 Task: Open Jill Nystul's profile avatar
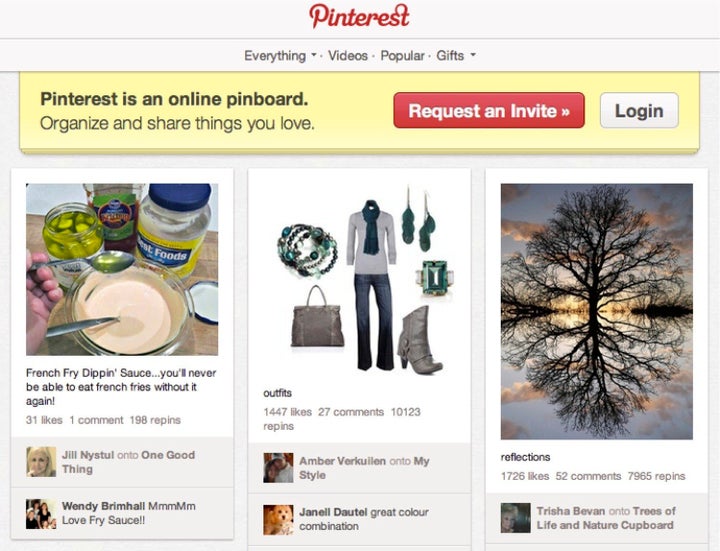(x=41, y=461)
